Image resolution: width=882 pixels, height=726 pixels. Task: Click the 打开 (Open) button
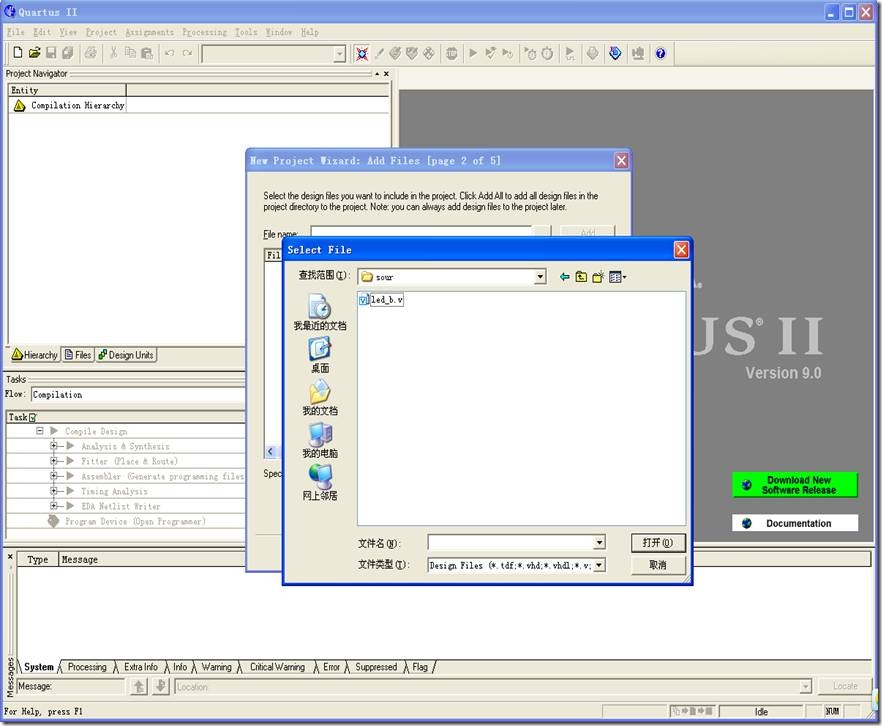click(657, 542)
